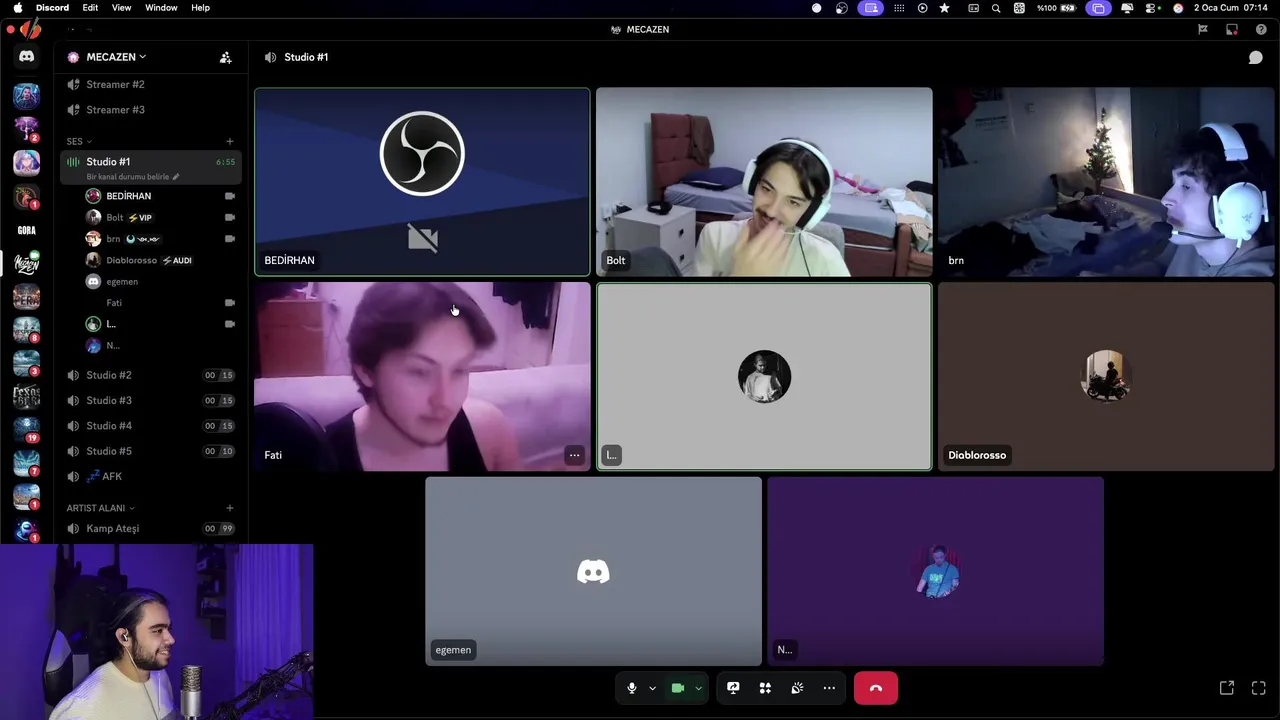Open the Discord app menu

(x=52, y=8)
